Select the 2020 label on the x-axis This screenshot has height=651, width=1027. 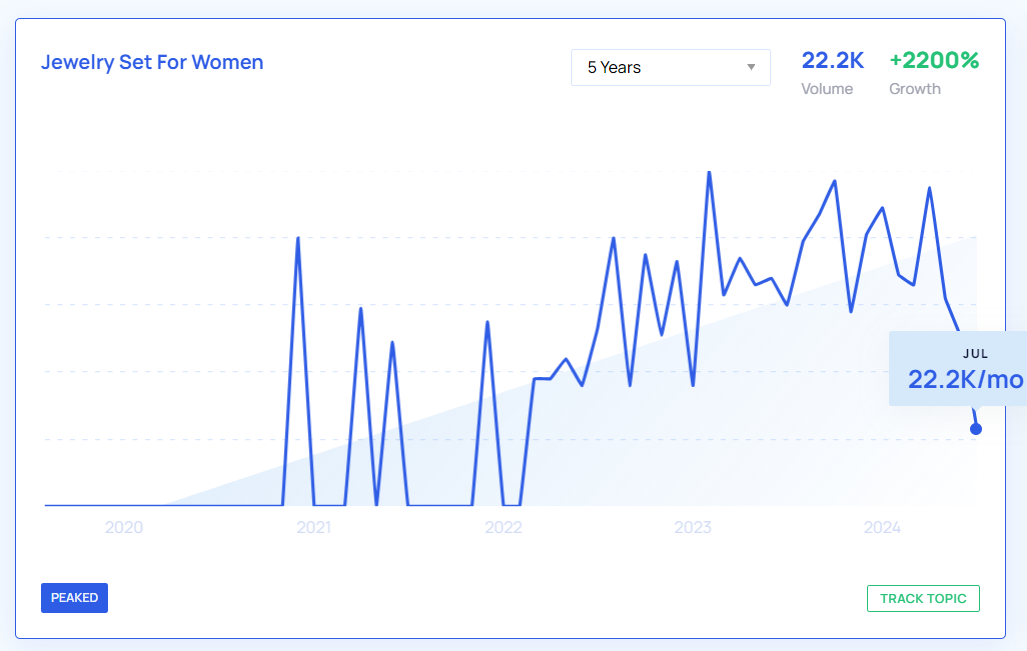coord(124,527)
